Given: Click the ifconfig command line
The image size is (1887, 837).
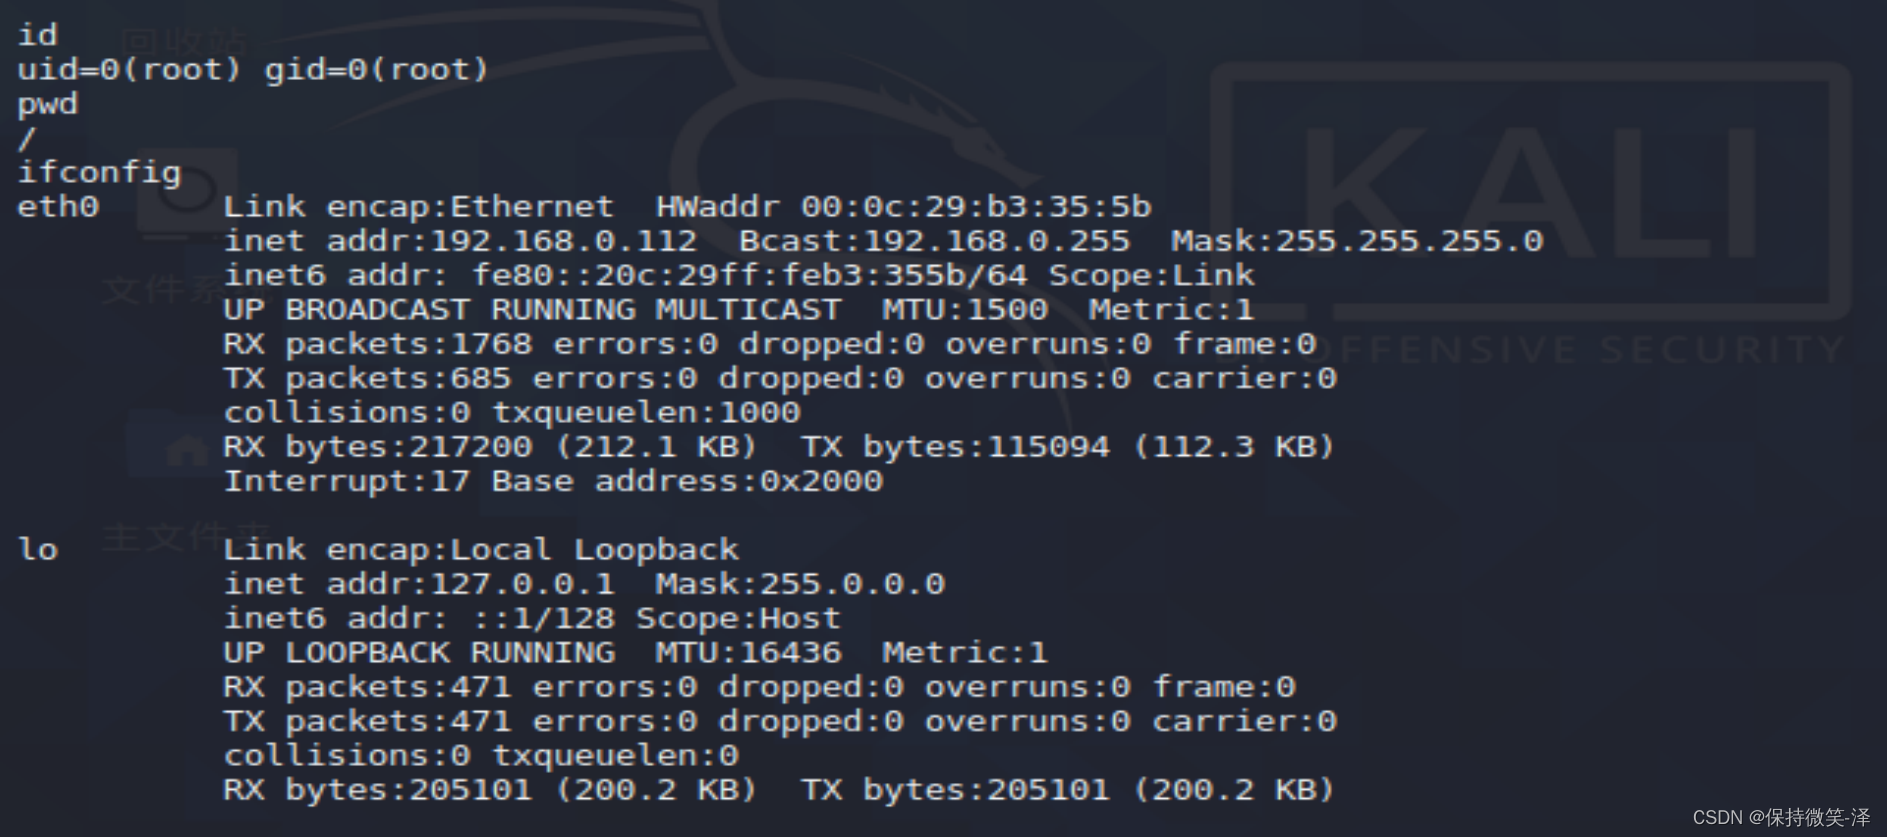Looking at the screenshot, I should click(x=99, y=172).
